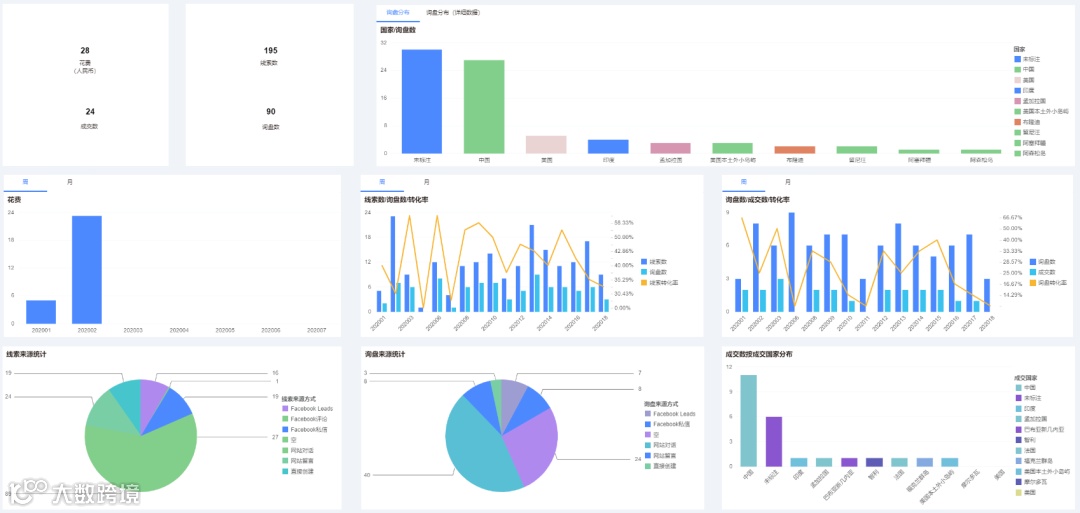Click the 成交数按成交国家分布 chart title
This screenshot has width=1080, height=513.
(x=758, y=355)
